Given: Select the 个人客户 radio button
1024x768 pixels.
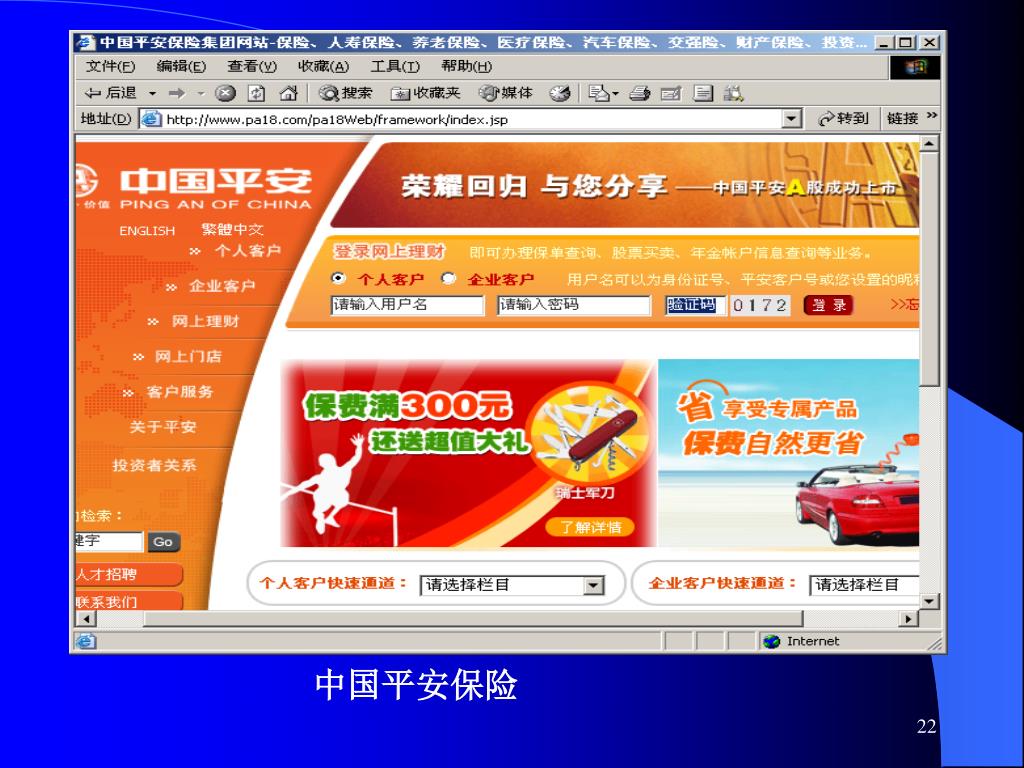Looking at the screenshot, I should [338, 278].
